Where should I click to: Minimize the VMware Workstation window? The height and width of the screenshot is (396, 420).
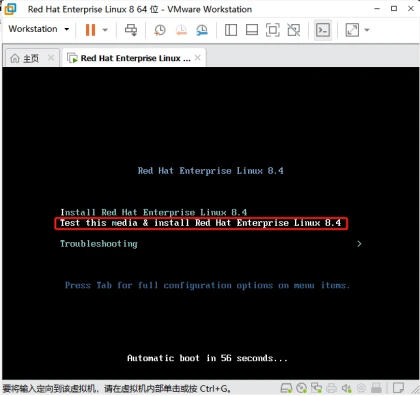(x=377, y=9)
